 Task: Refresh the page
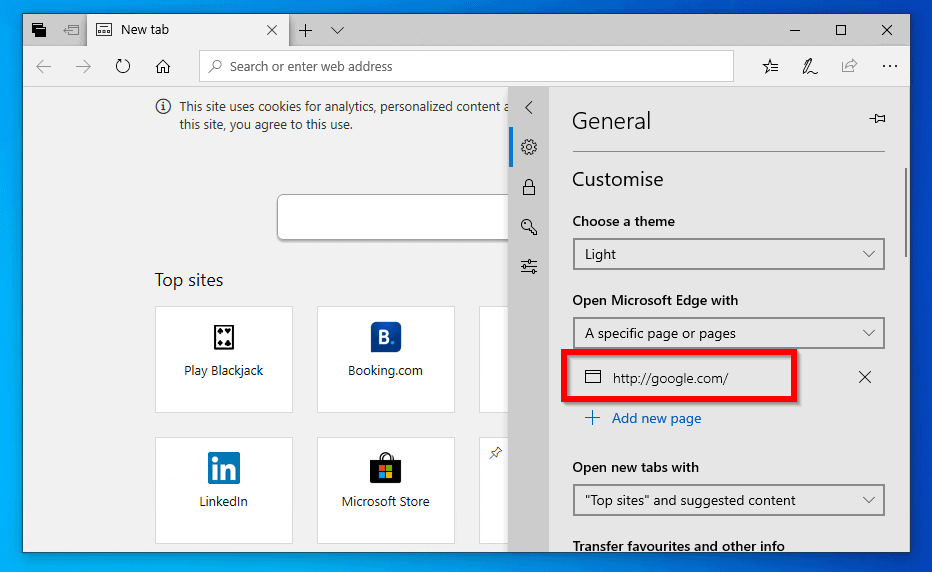(123, 66)
